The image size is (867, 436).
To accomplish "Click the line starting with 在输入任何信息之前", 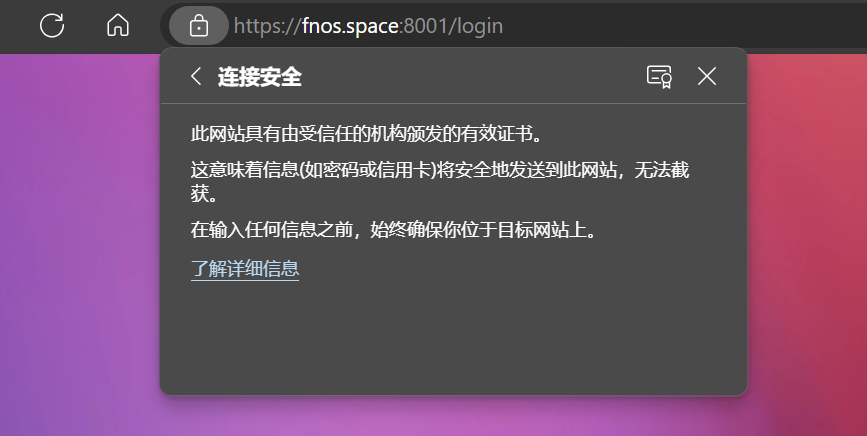I will click(x=395, y=229).
